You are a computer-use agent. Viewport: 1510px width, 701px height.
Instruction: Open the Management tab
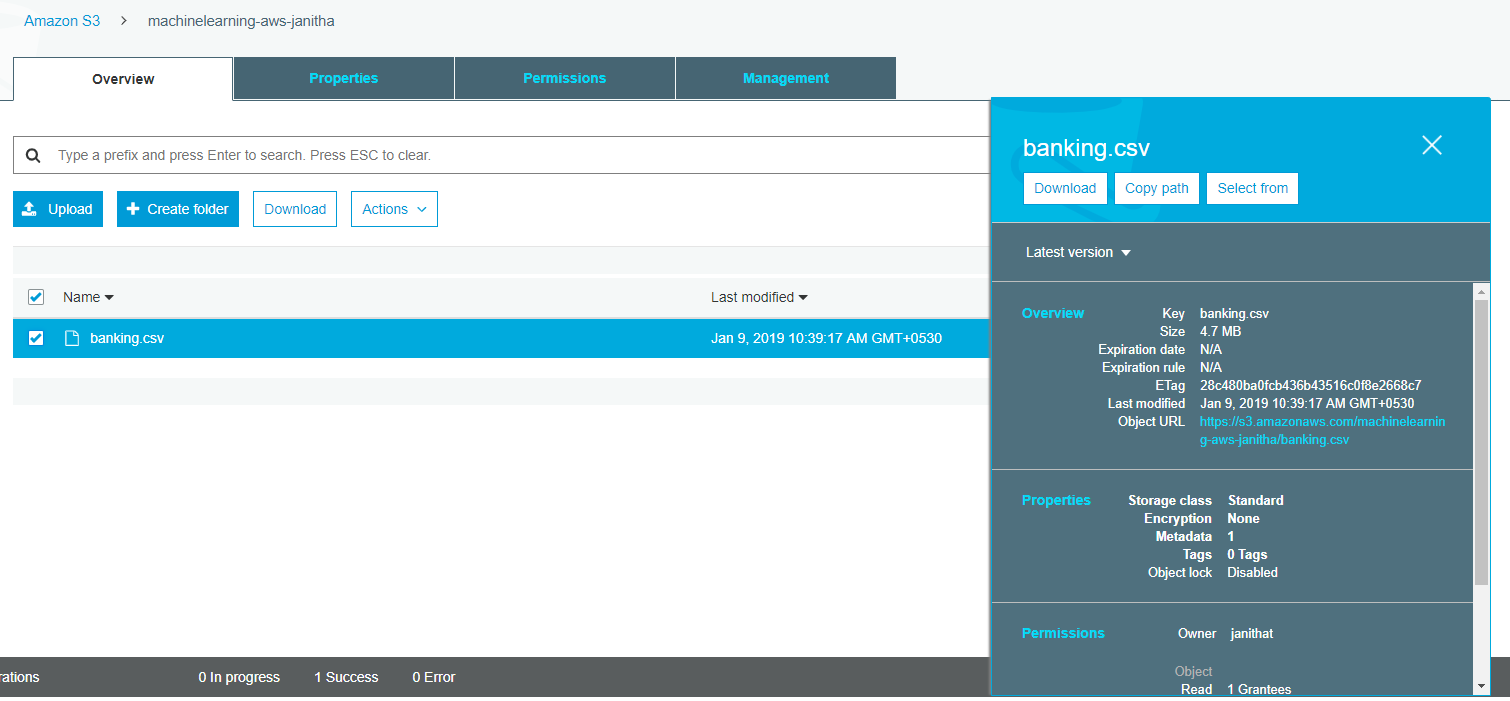click(x=786, y=78)
